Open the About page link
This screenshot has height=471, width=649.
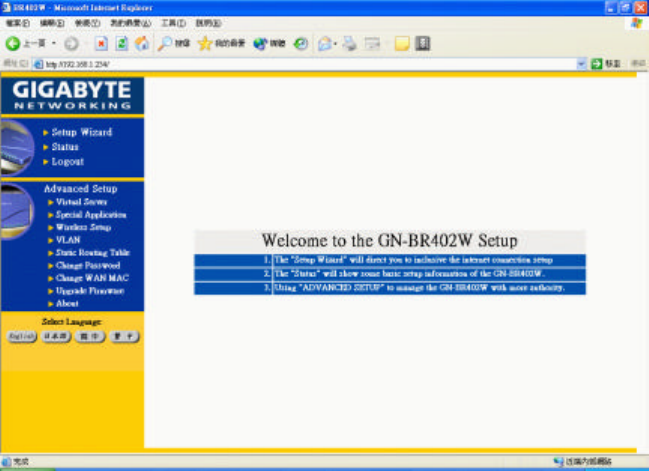67,304
